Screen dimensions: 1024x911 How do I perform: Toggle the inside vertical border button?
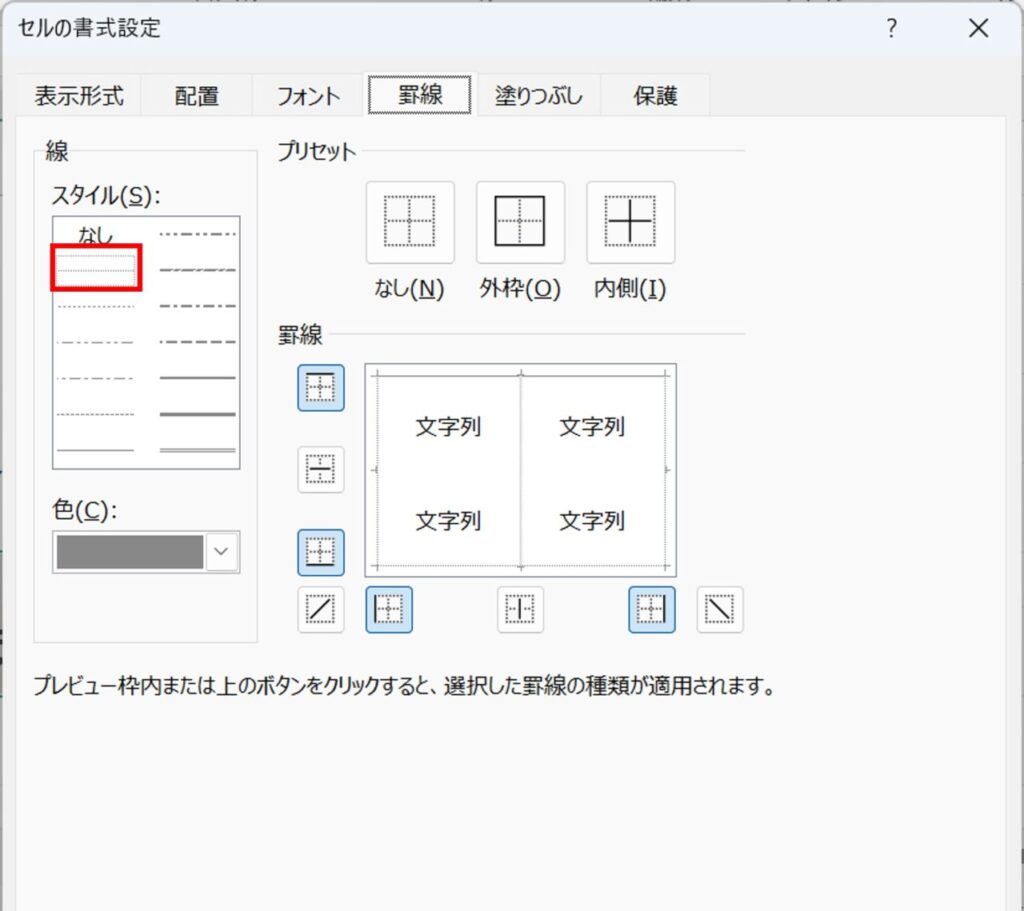(520, 610)
